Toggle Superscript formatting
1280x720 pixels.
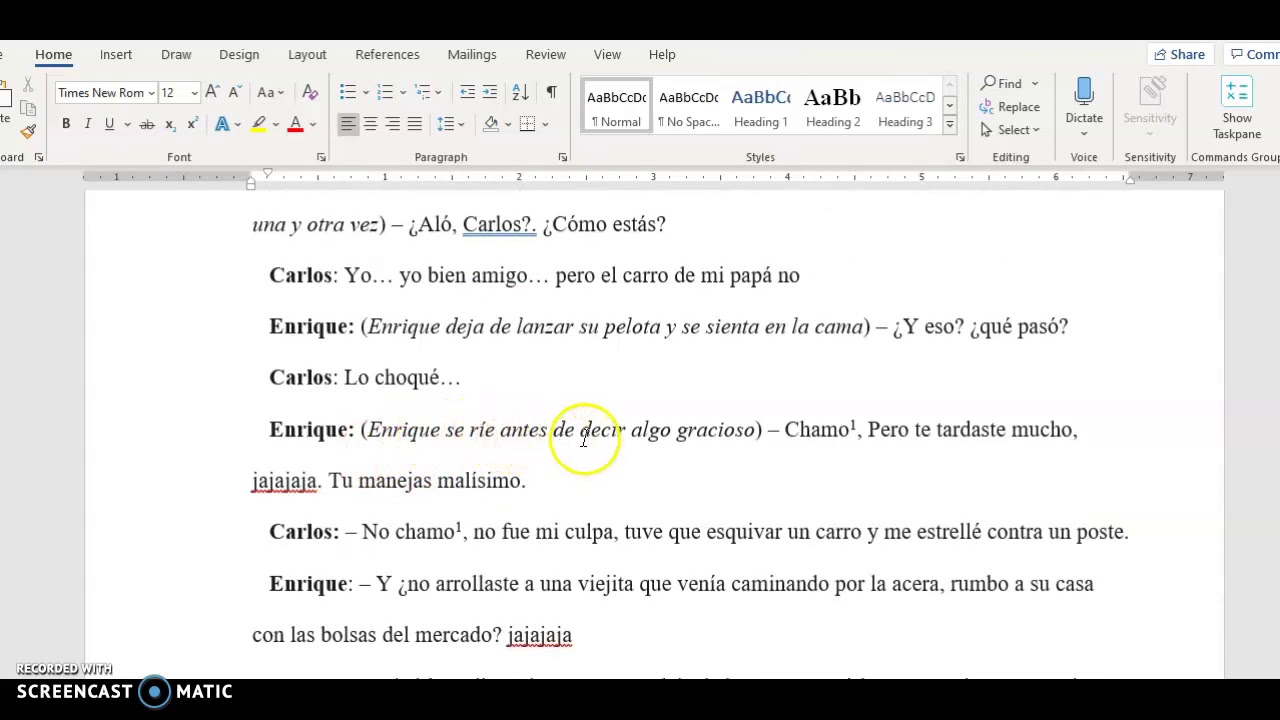[191, 124]
